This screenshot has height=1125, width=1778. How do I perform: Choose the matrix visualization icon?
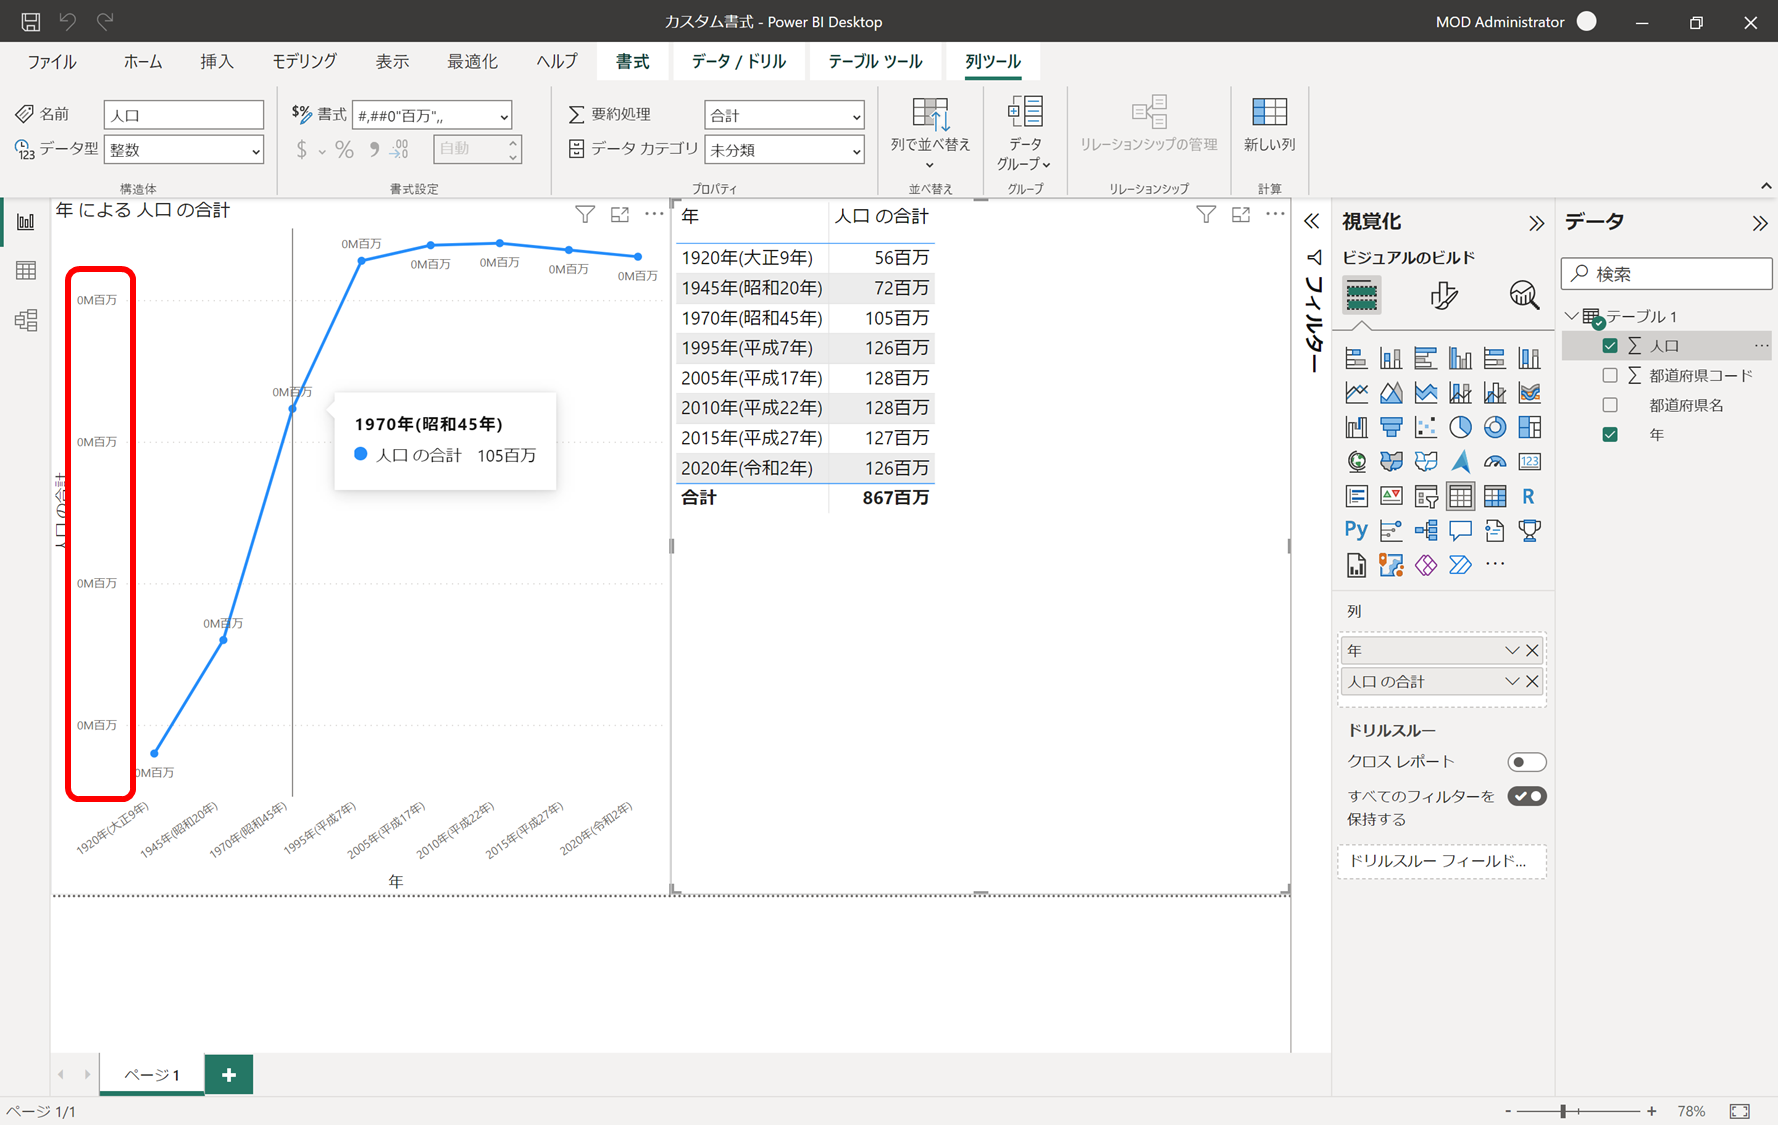pos(1495,496)
